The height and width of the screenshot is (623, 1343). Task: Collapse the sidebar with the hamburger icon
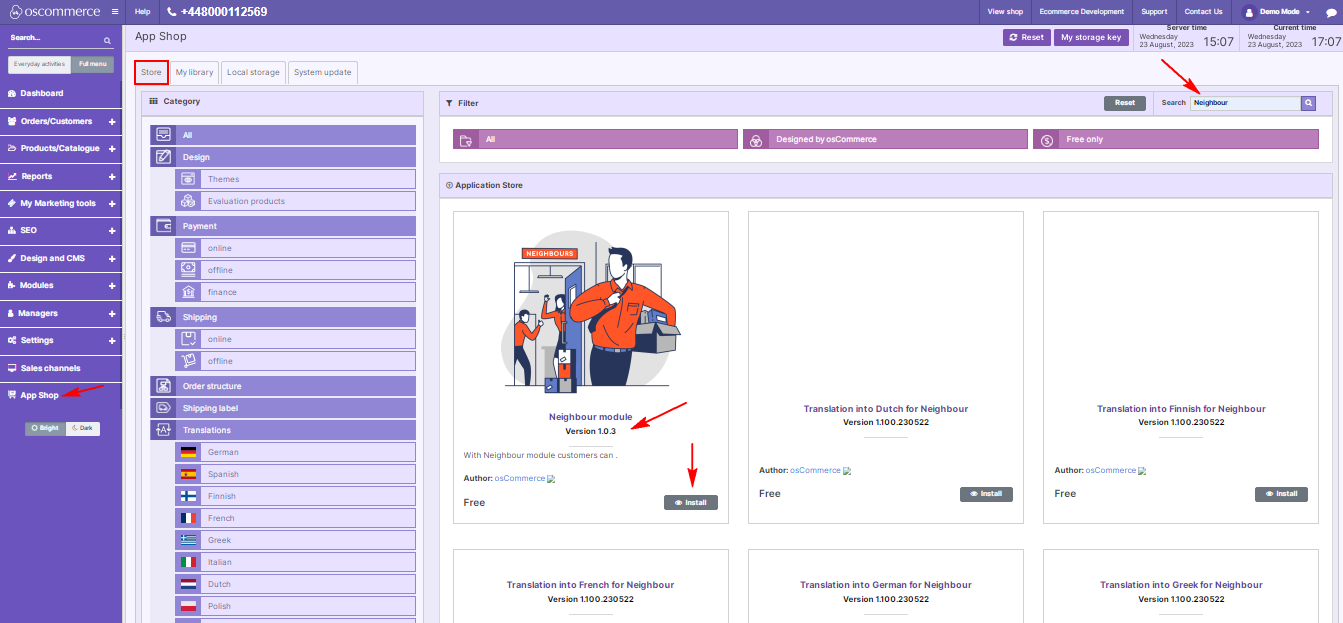115,12
